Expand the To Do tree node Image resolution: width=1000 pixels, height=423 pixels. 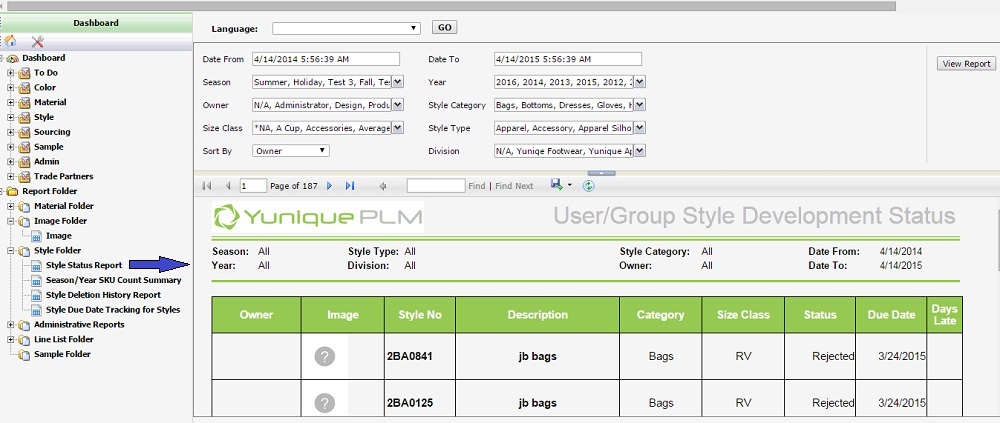[10, 73]
